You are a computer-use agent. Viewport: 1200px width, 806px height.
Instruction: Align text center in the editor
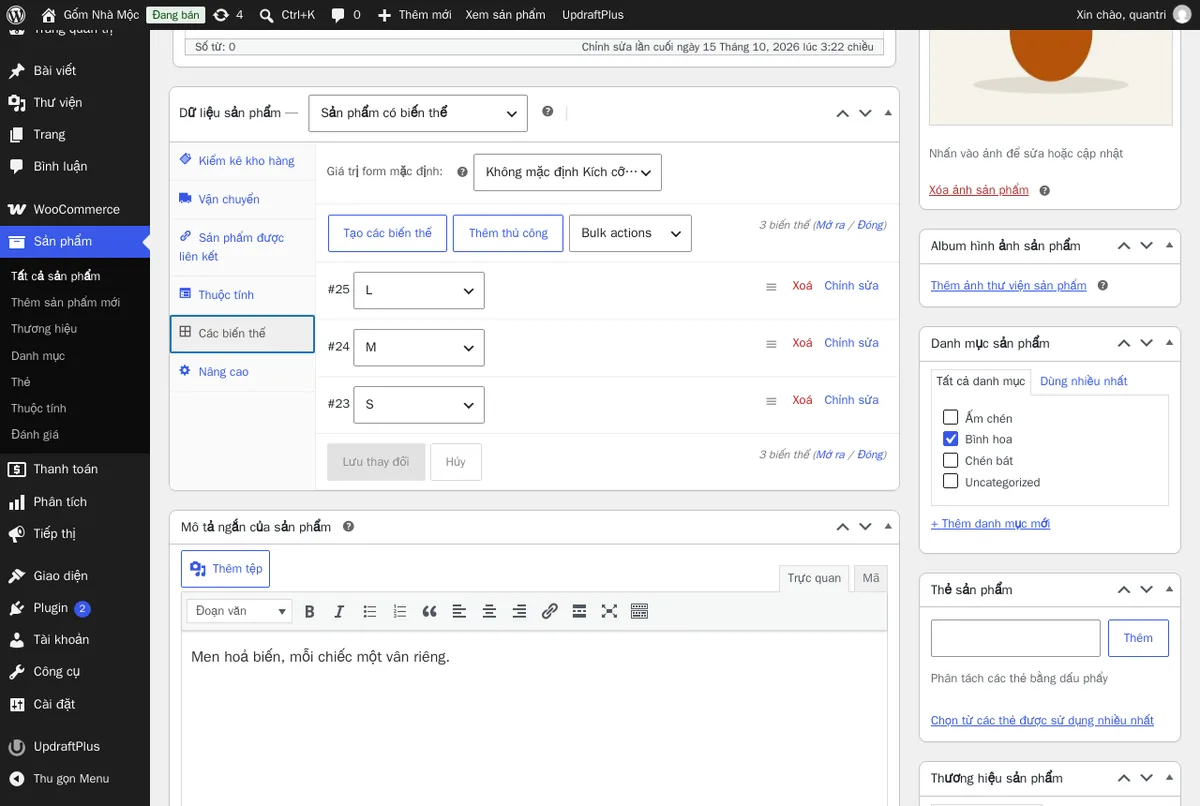[489, 611]
